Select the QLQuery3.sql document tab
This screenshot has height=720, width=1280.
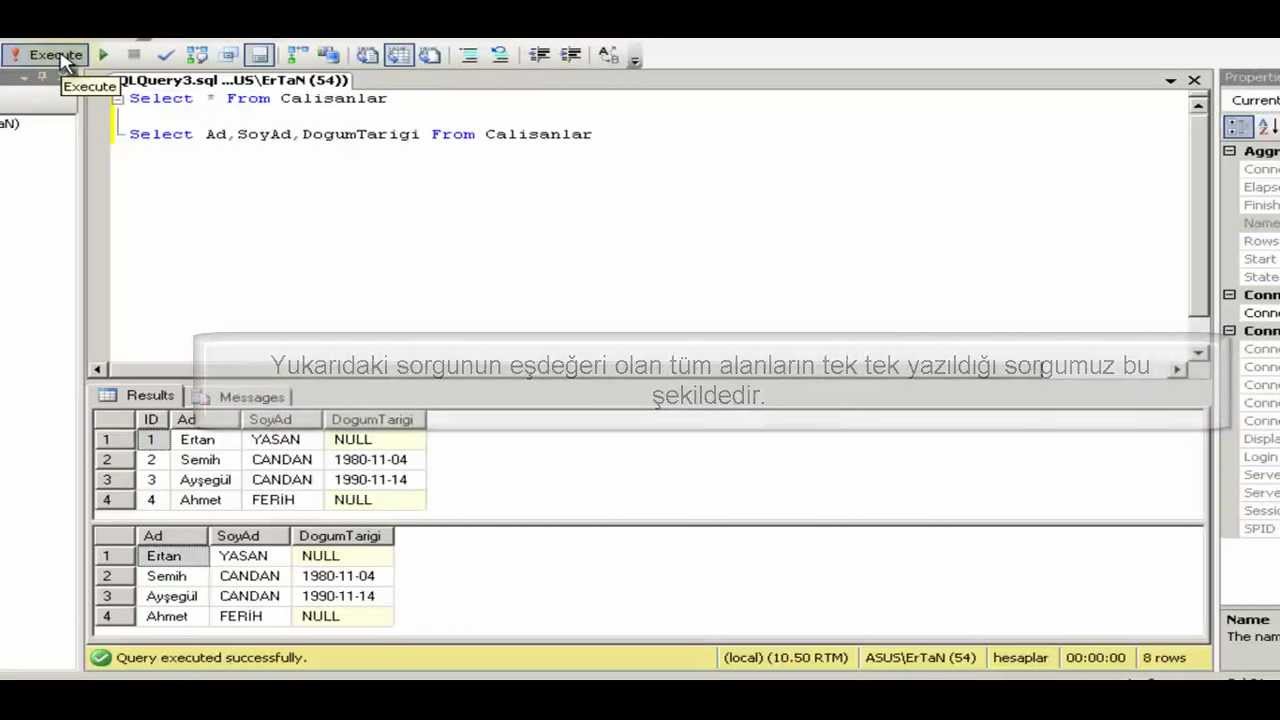click(x=234, y=80)
